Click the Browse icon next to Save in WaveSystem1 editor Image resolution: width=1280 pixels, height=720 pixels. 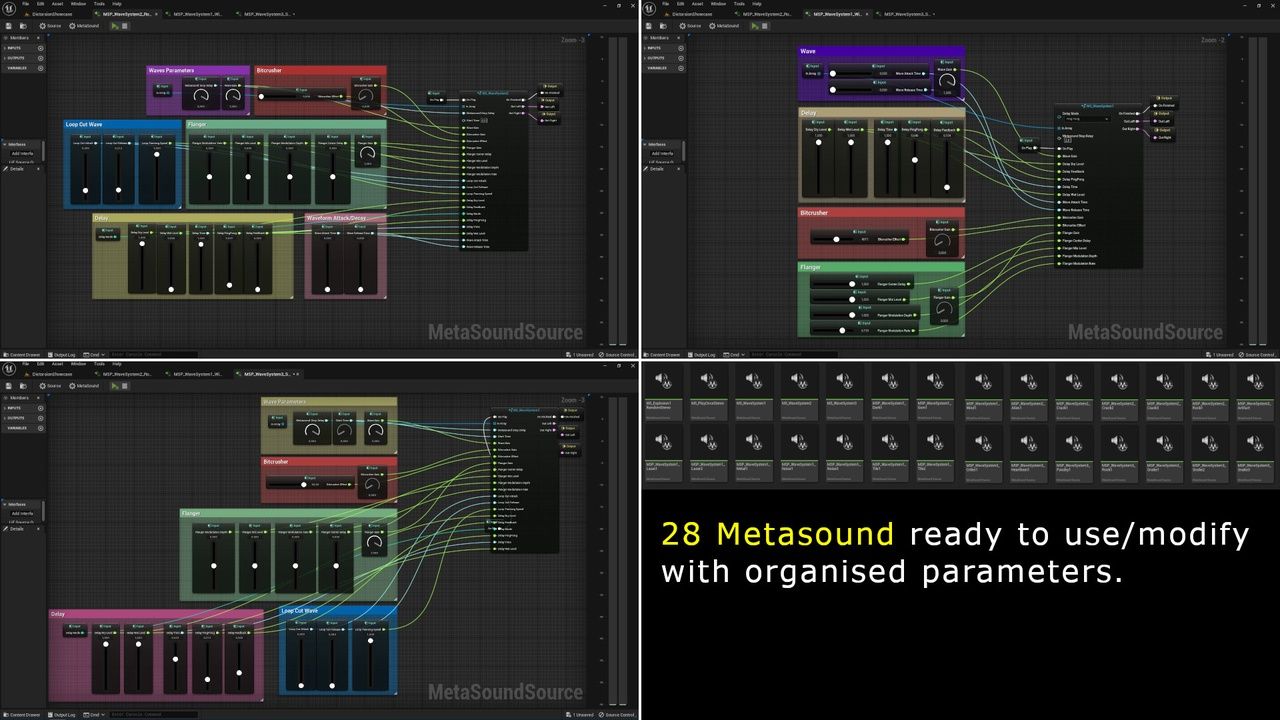tap(662, 25)
